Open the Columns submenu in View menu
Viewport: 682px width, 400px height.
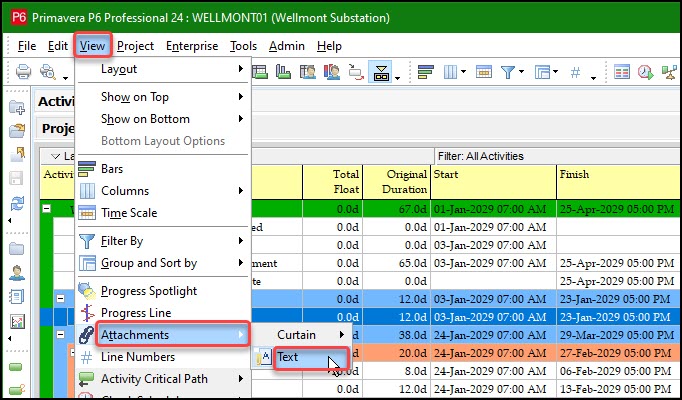pyautogui.click(x=163, y=191)
